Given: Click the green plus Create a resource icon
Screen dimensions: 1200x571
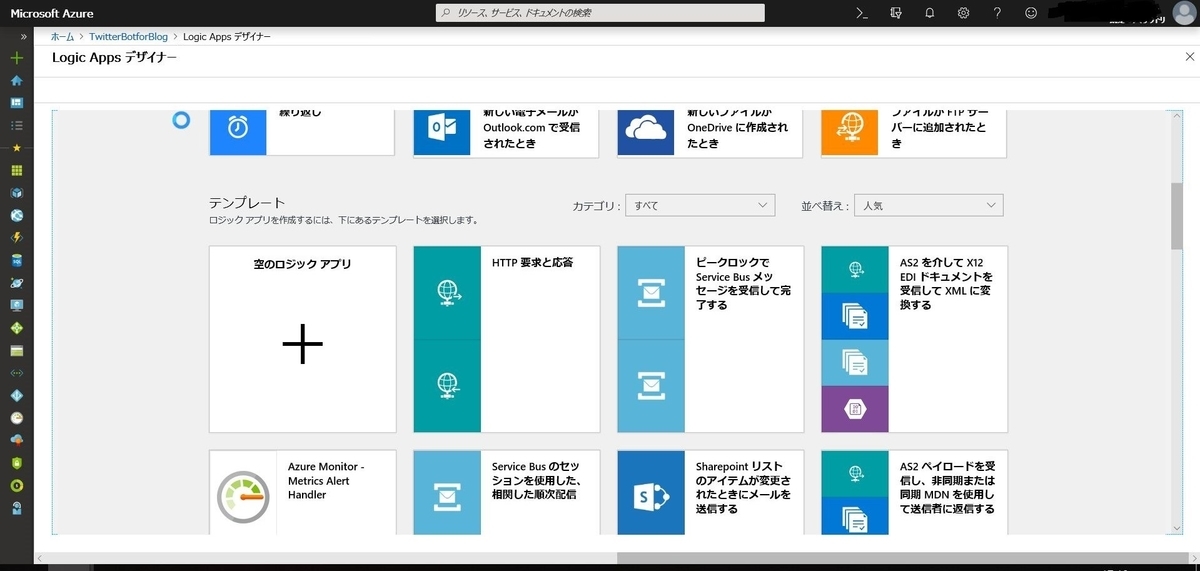Looking at the screenshot, I should [16, 58].
